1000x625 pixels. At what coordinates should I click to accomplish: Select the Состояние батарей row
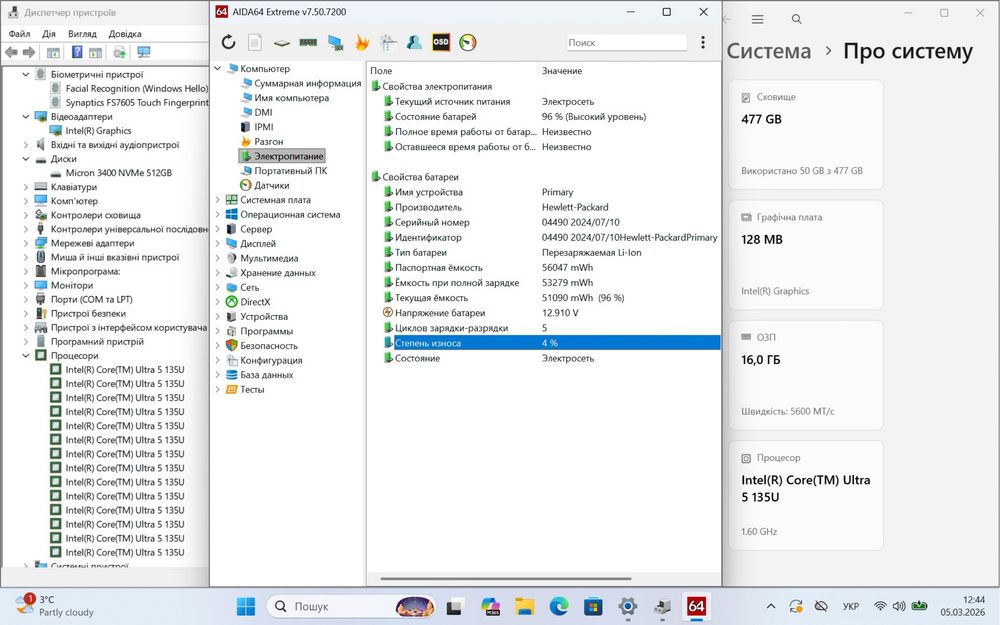[551, 117]
